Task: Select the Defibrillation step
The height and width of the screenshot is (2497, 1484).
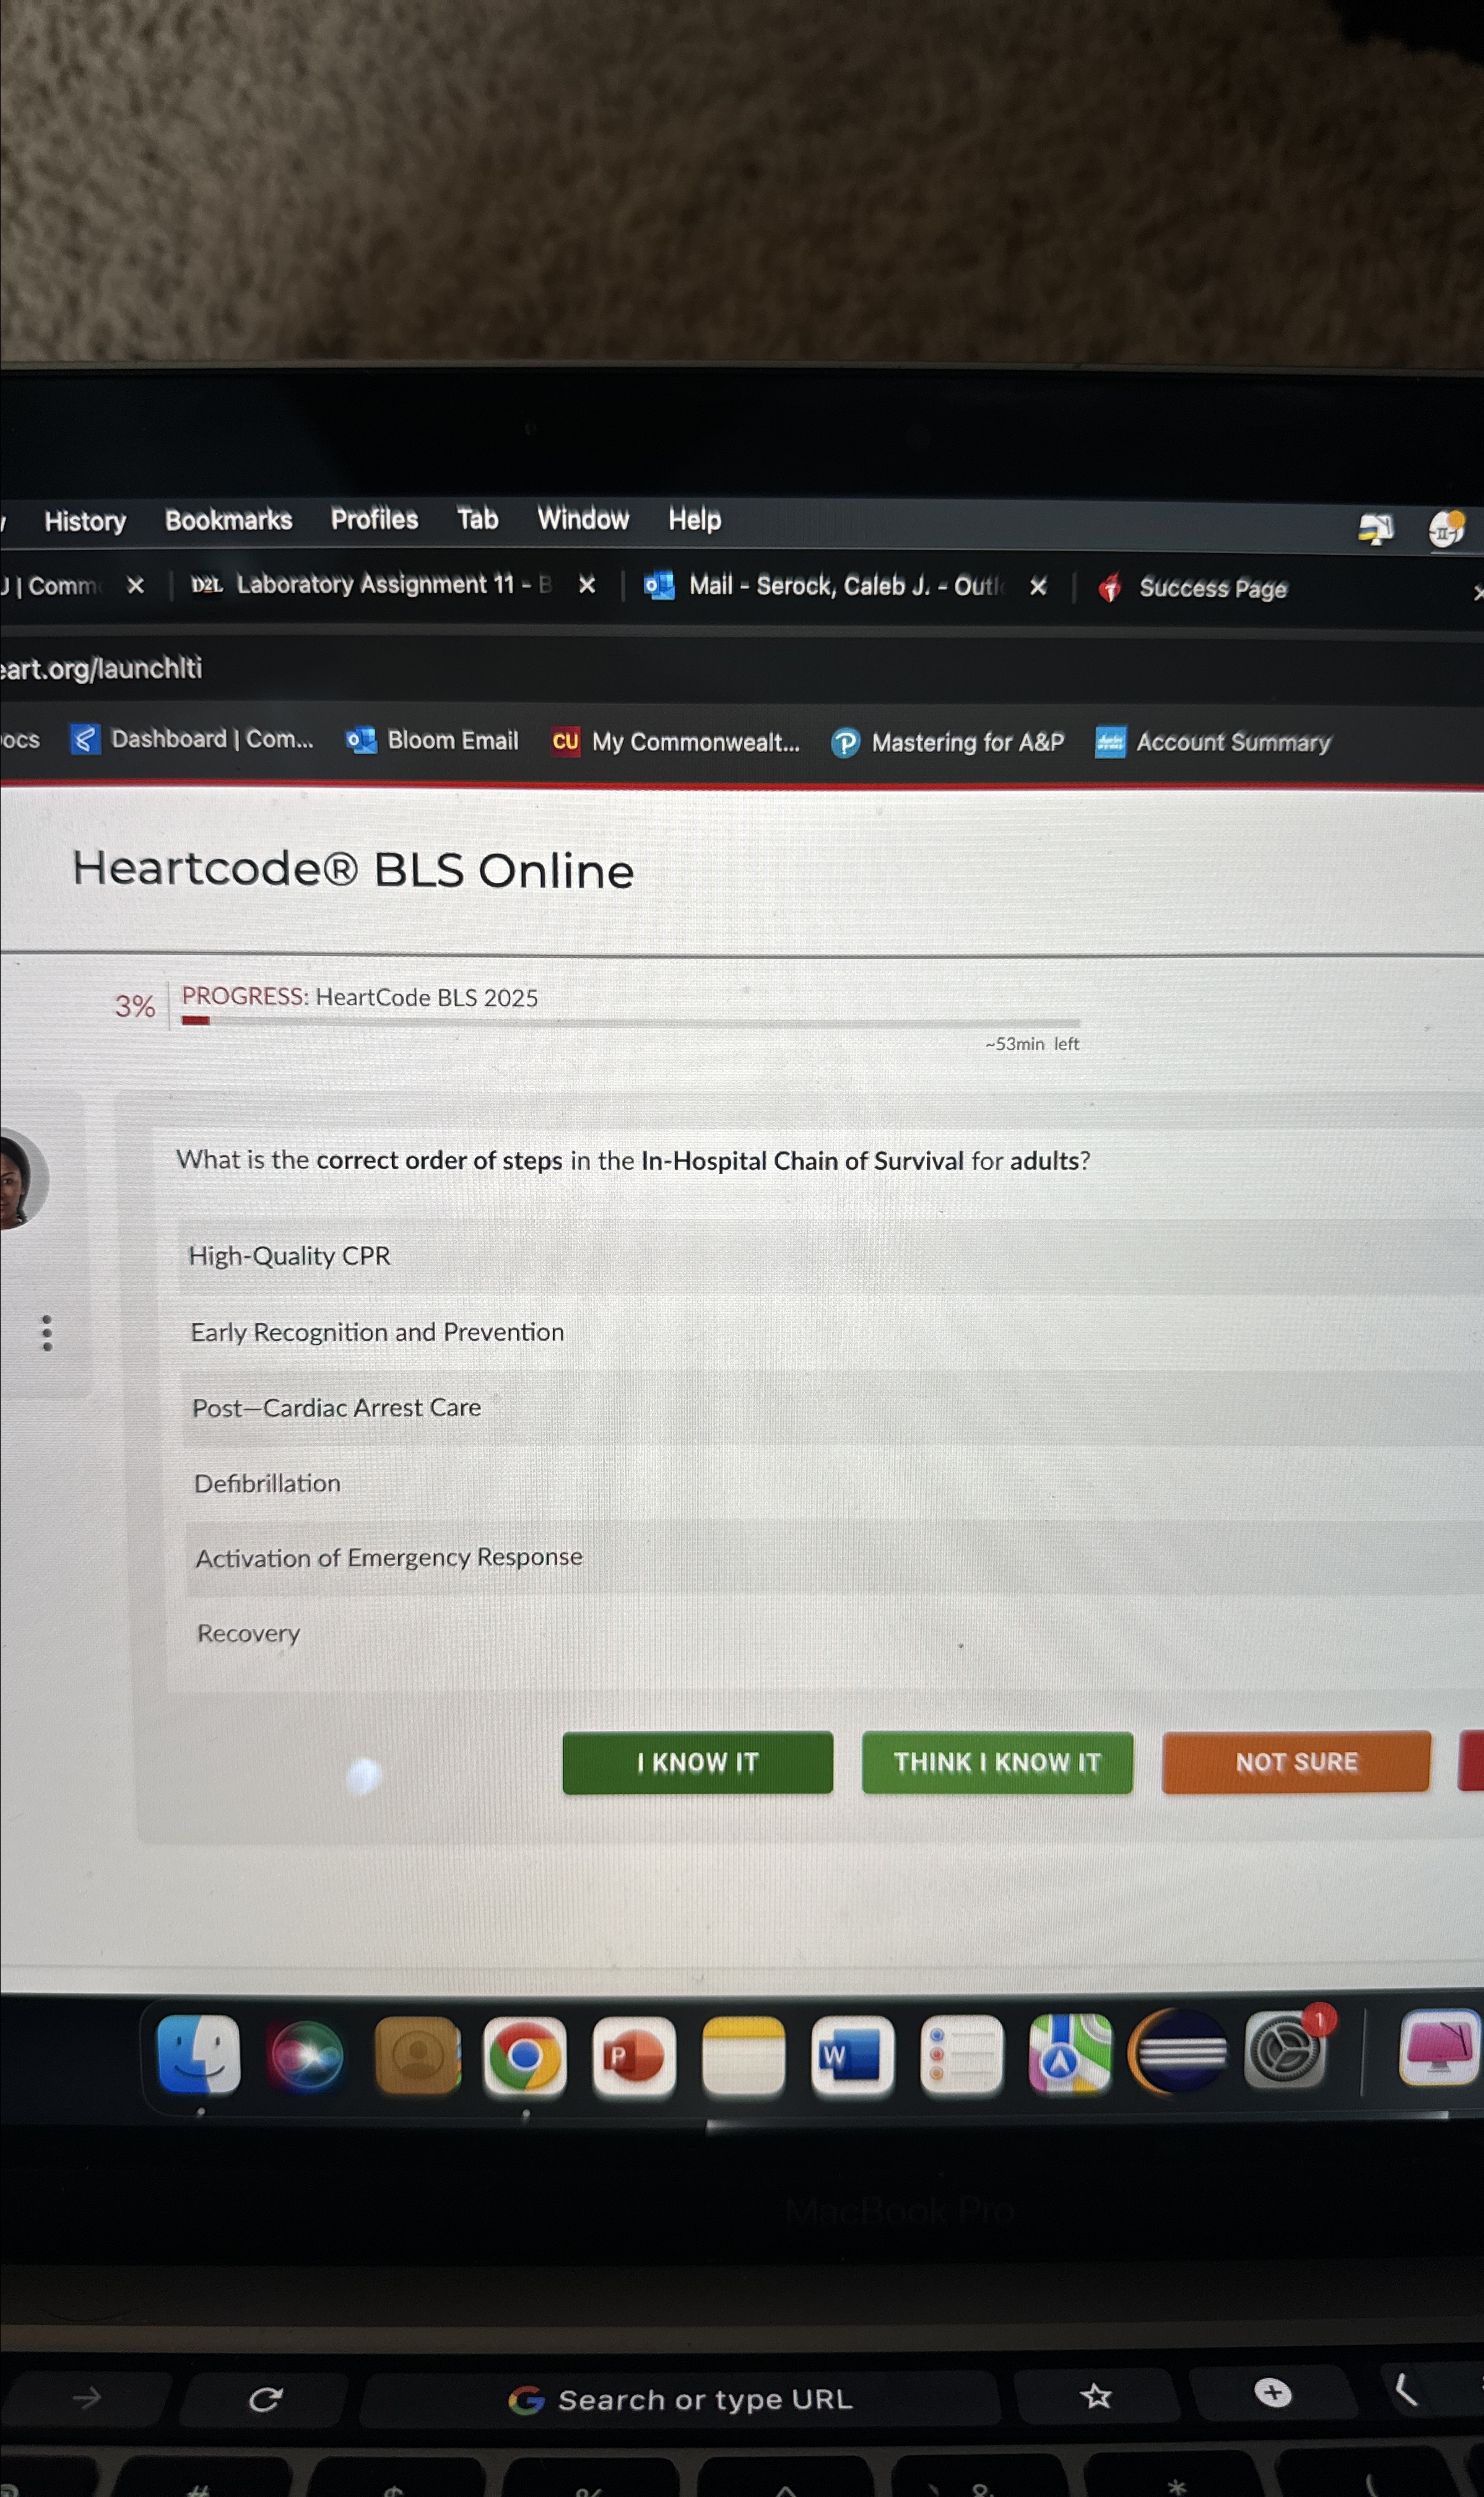Action: coord(834,1483)
